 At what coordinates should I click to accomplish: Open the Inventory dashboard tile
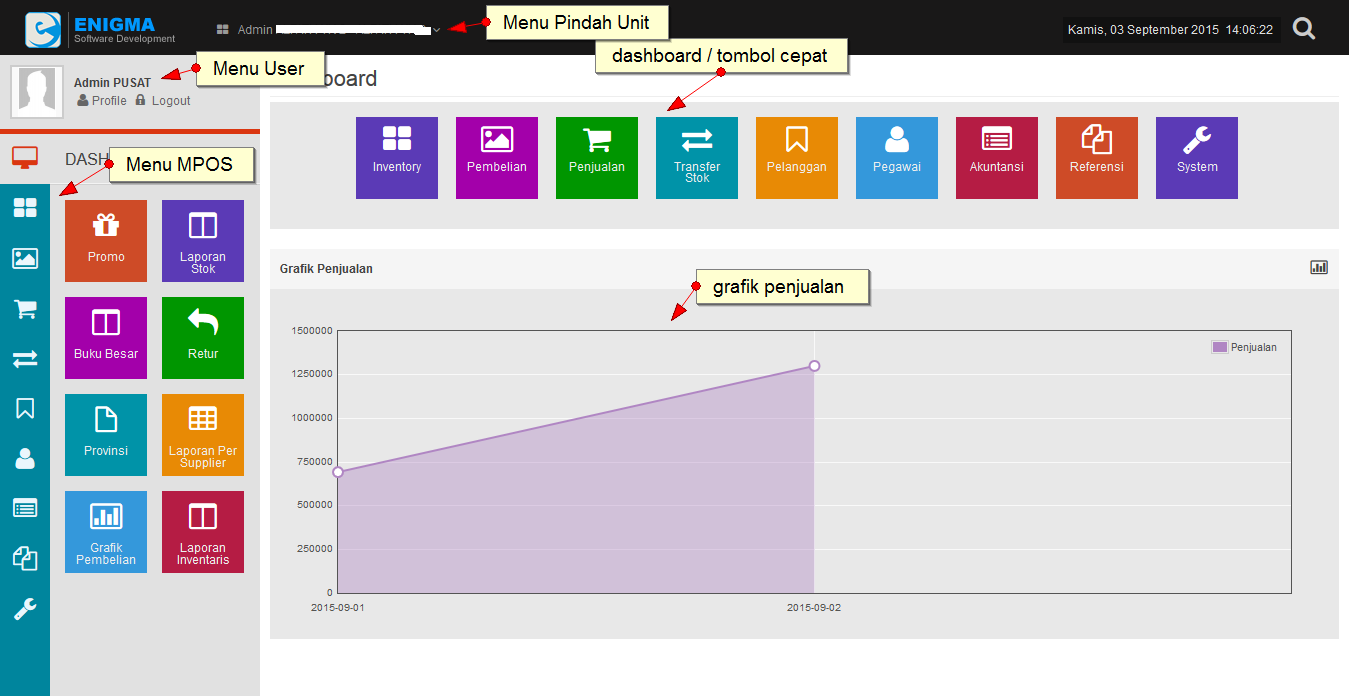(397, 158)
